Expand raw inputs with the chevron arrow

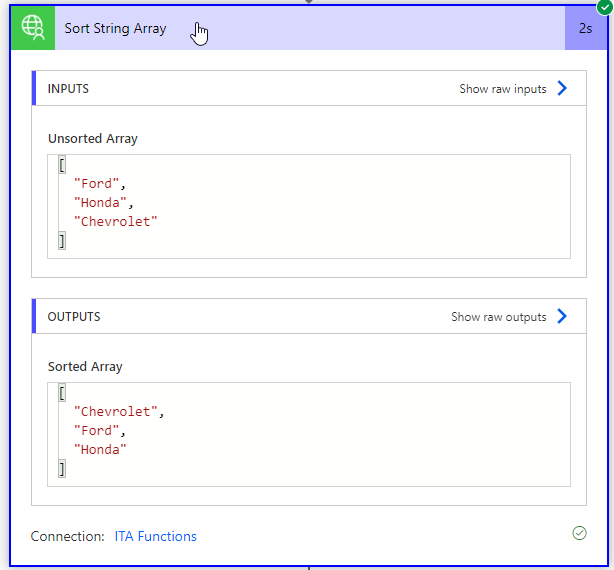(x=562, y=88)
